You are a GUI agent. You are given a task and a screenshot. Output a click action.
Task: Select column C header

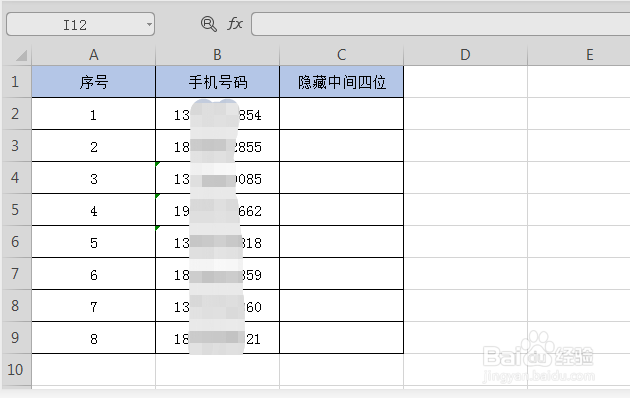342,55
